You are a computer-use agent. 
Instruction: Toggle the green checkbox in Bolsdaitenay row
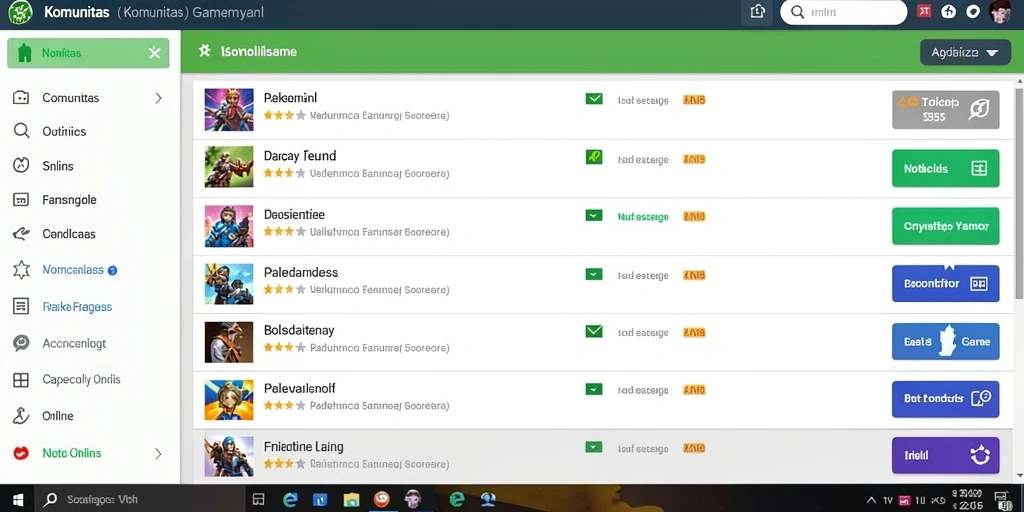pyautogui.click(x=594, y=332)
